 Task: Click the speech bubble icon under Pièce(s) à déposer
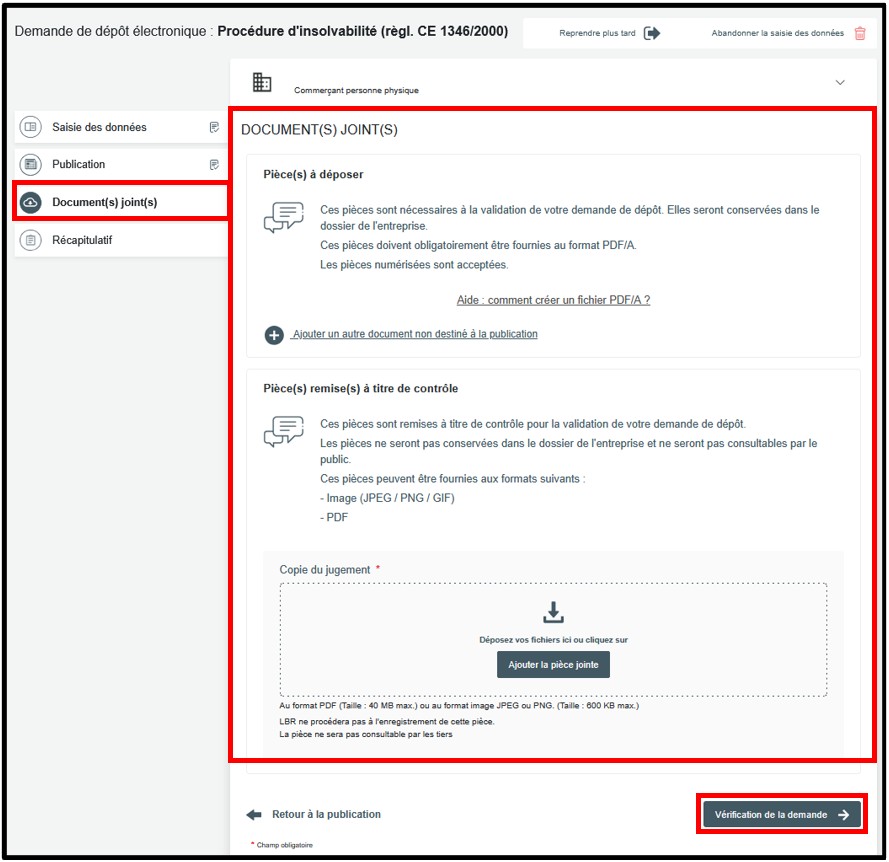click(x=283, y=217)
